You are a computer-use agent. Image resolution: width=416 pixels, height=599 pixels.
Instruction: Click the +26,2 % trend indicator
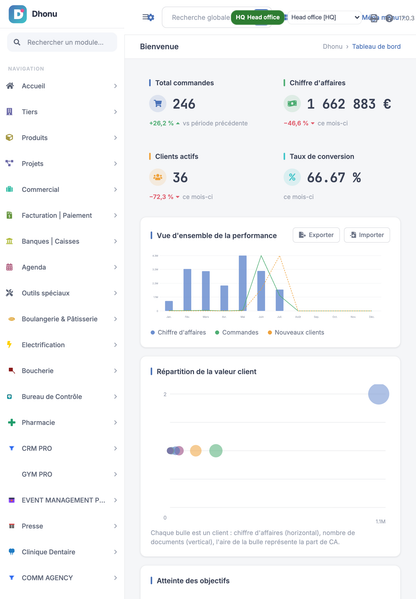pos(164,123)
